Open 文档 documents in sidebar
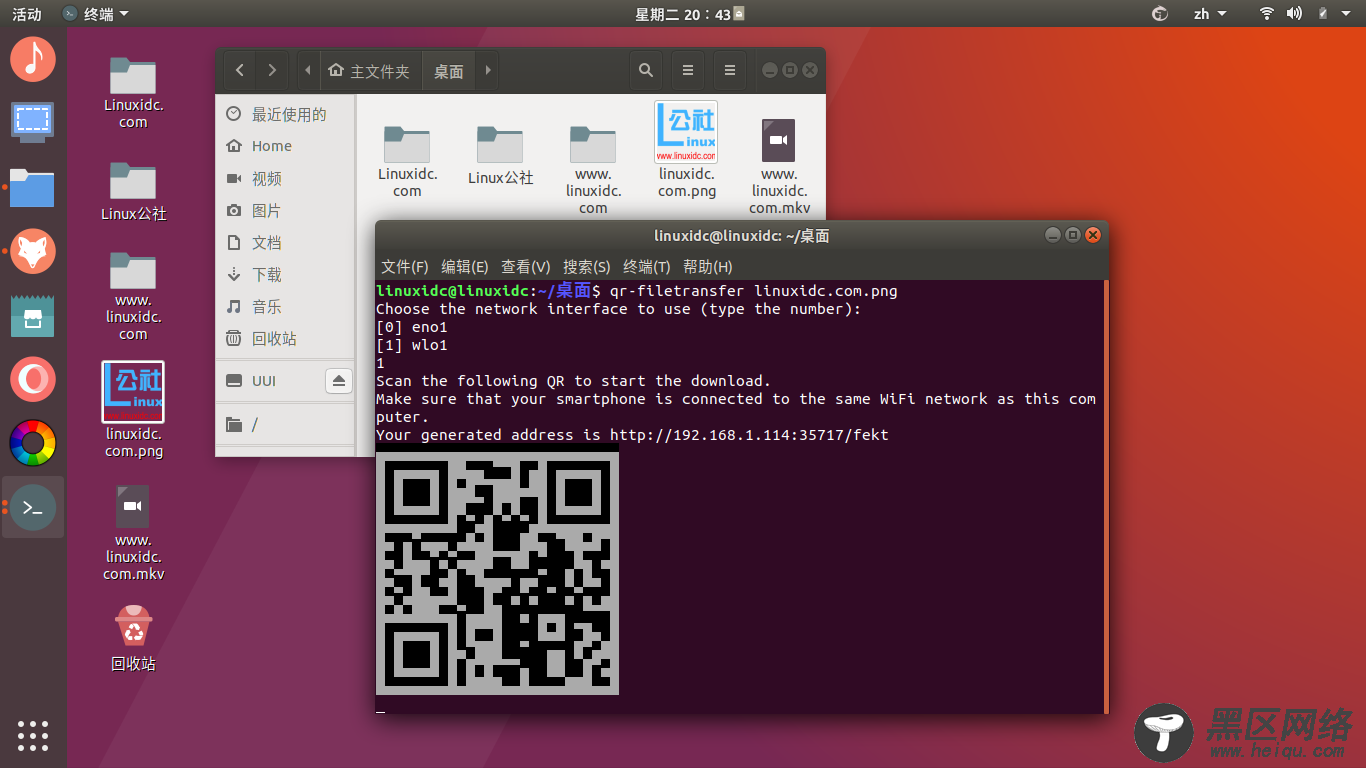 285,242
